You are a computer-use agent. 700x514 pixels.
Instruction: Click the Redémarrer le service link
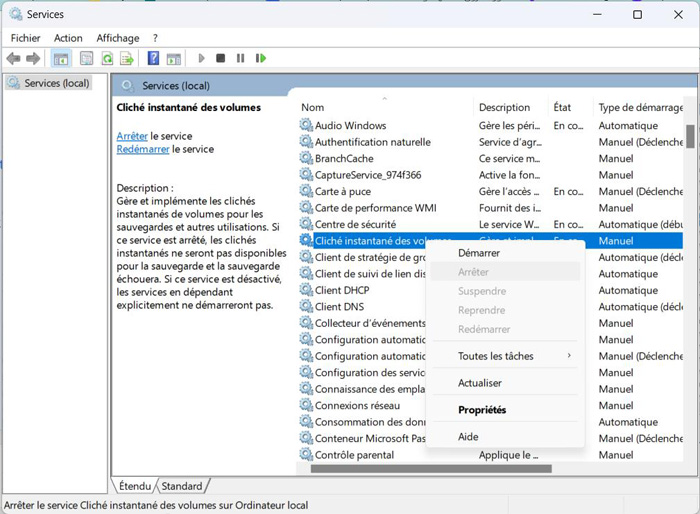pos(143,149)
